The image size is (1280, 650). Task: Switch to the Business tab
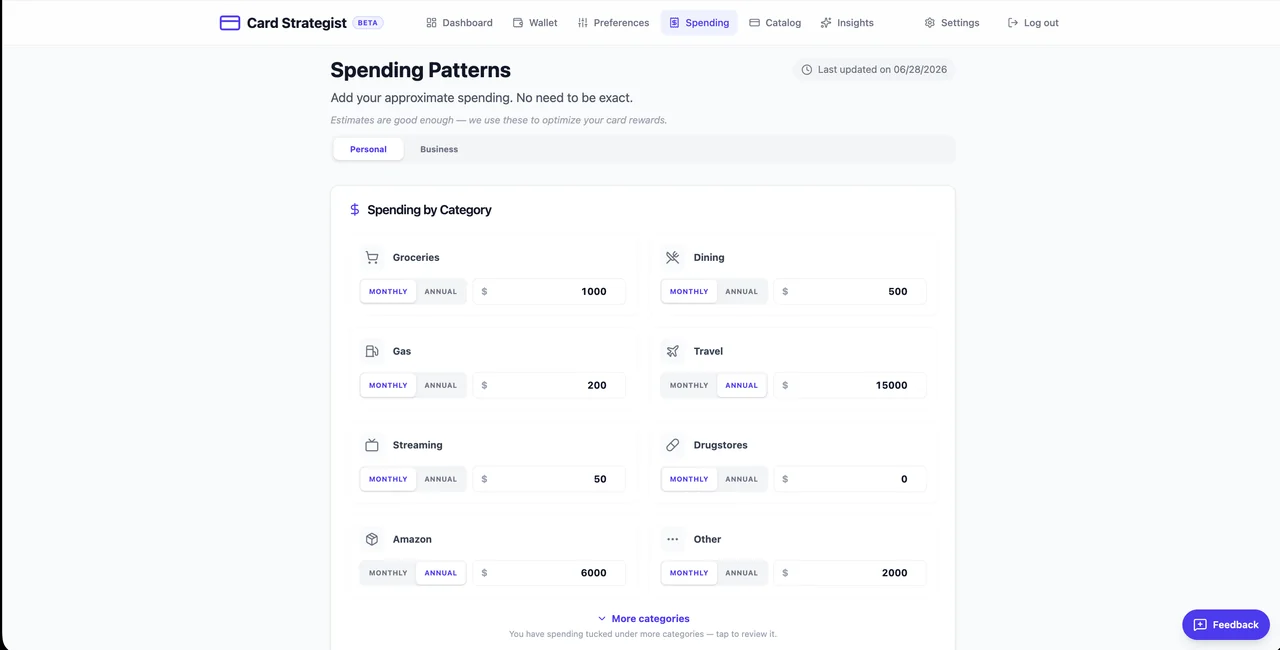(x=439, y=149)
